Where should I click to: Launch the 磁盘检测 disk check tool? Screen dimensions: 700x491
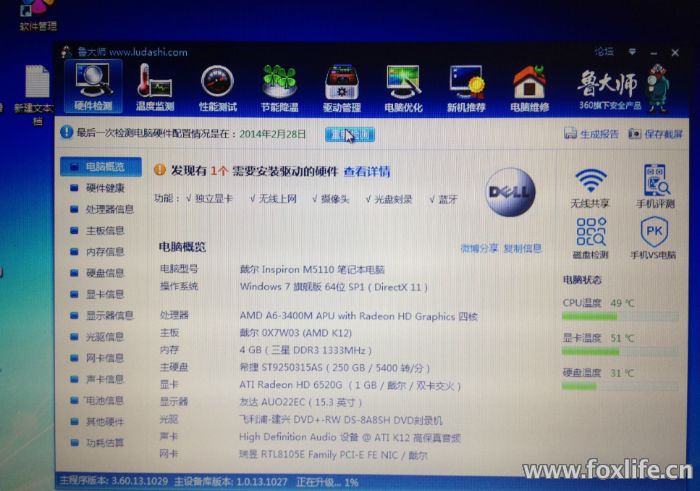pos(590,238)
